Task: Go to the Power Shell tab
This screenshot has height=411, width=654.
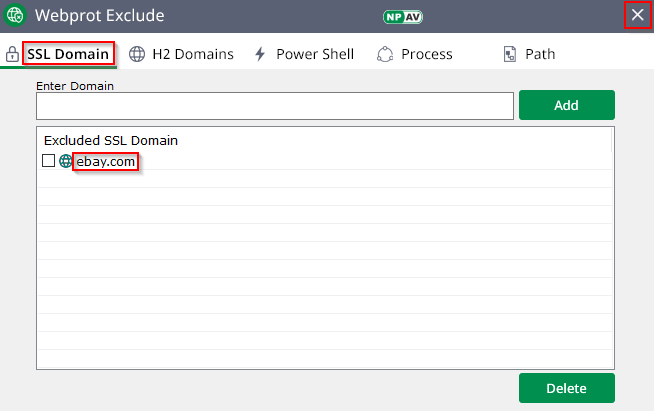Action: 315,54
